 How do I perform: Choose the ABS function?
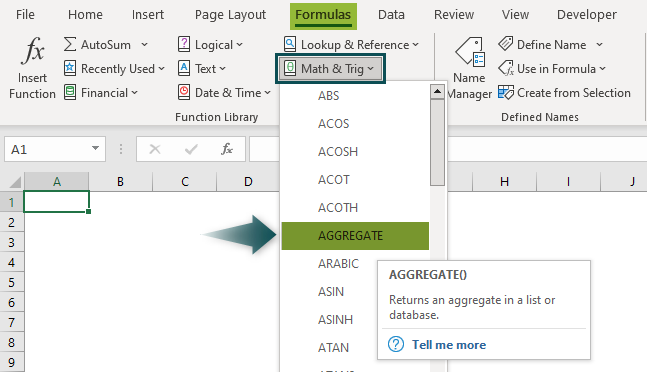pyautogui.click(x=355, y=96)
